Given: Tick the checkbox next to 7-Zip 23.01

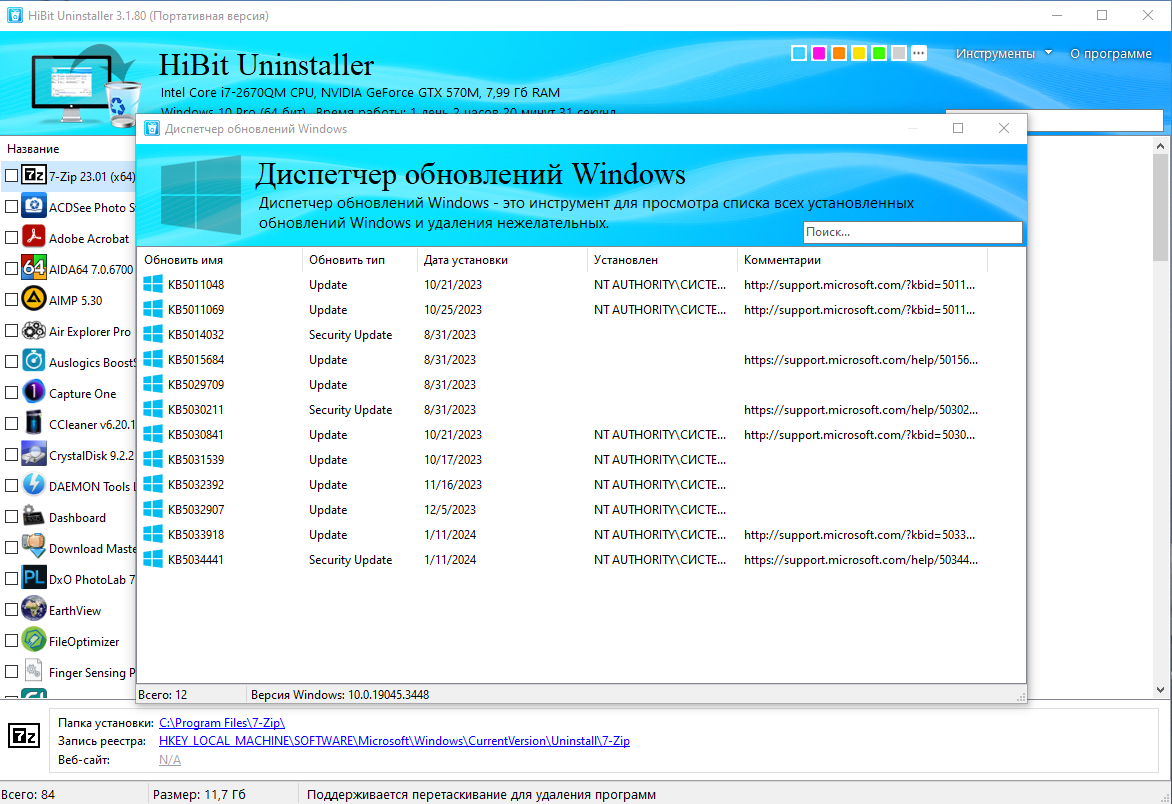Looking at the screenshot, I should (11, 176).
